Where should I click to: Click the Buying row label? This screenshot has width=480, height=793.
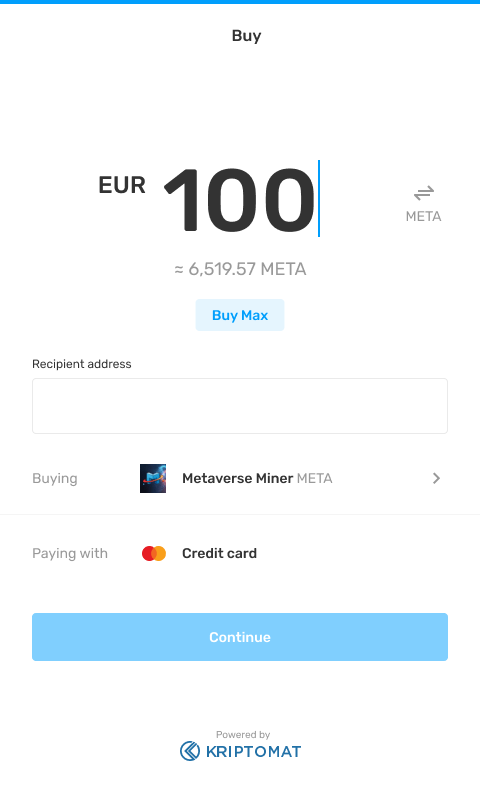(x=55, y=478)
